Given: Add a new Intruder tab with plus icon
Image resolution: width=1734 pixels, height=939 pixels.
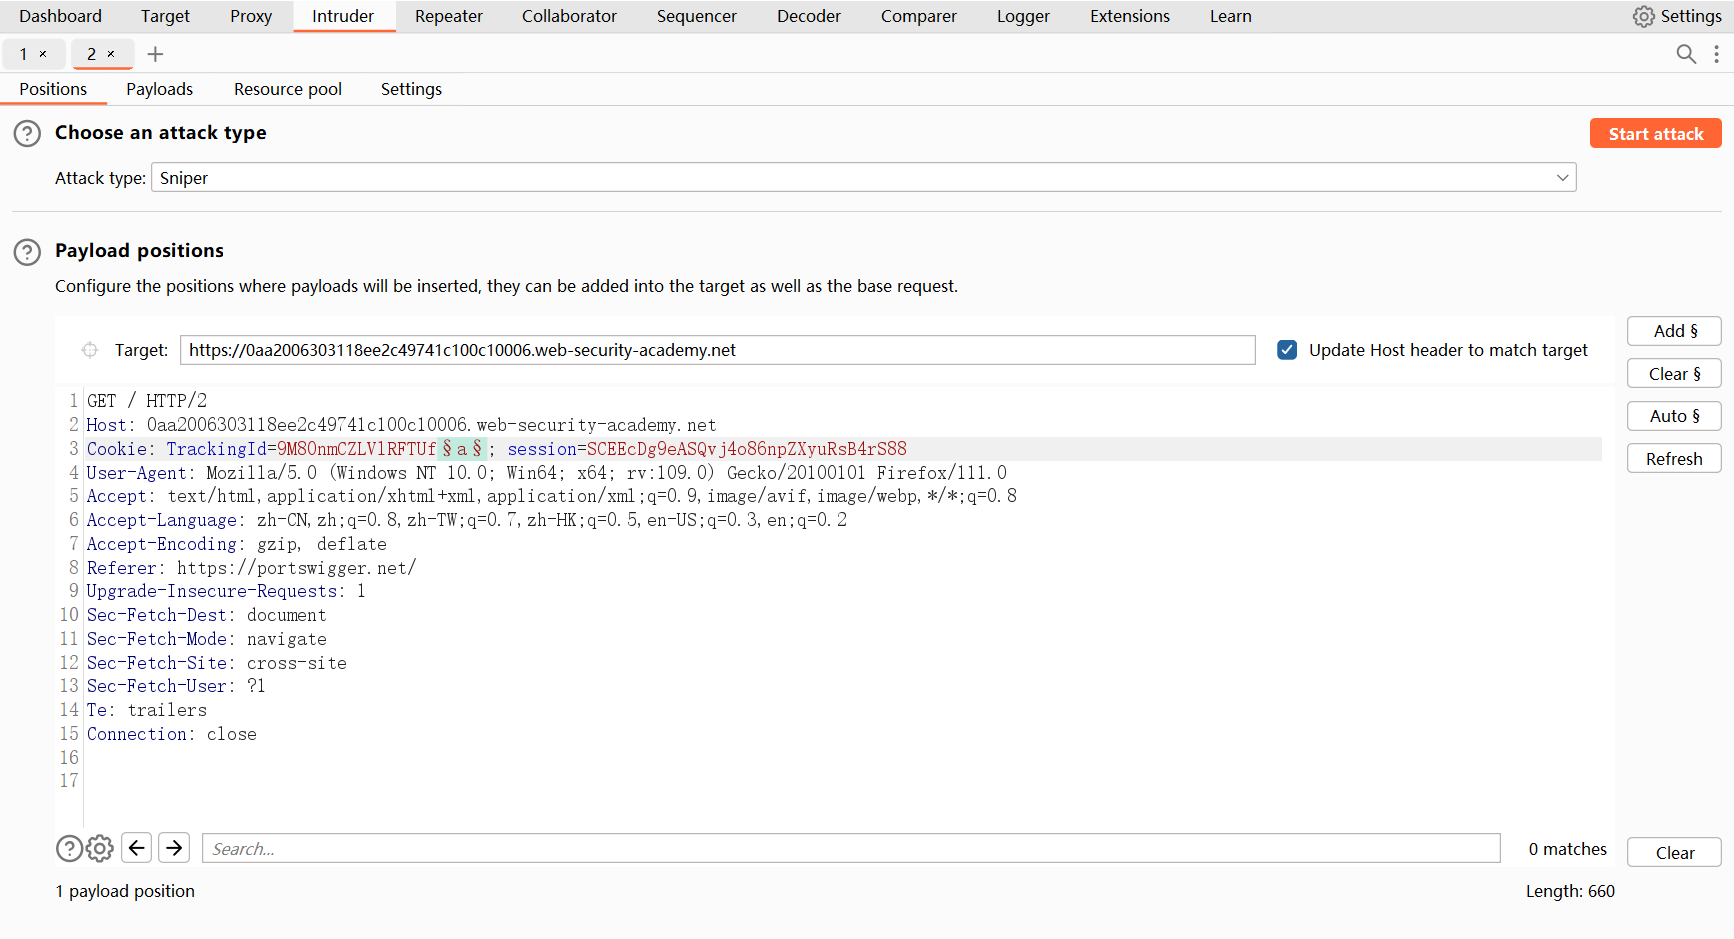Looking at the screenshot, I should pos(155,54).
